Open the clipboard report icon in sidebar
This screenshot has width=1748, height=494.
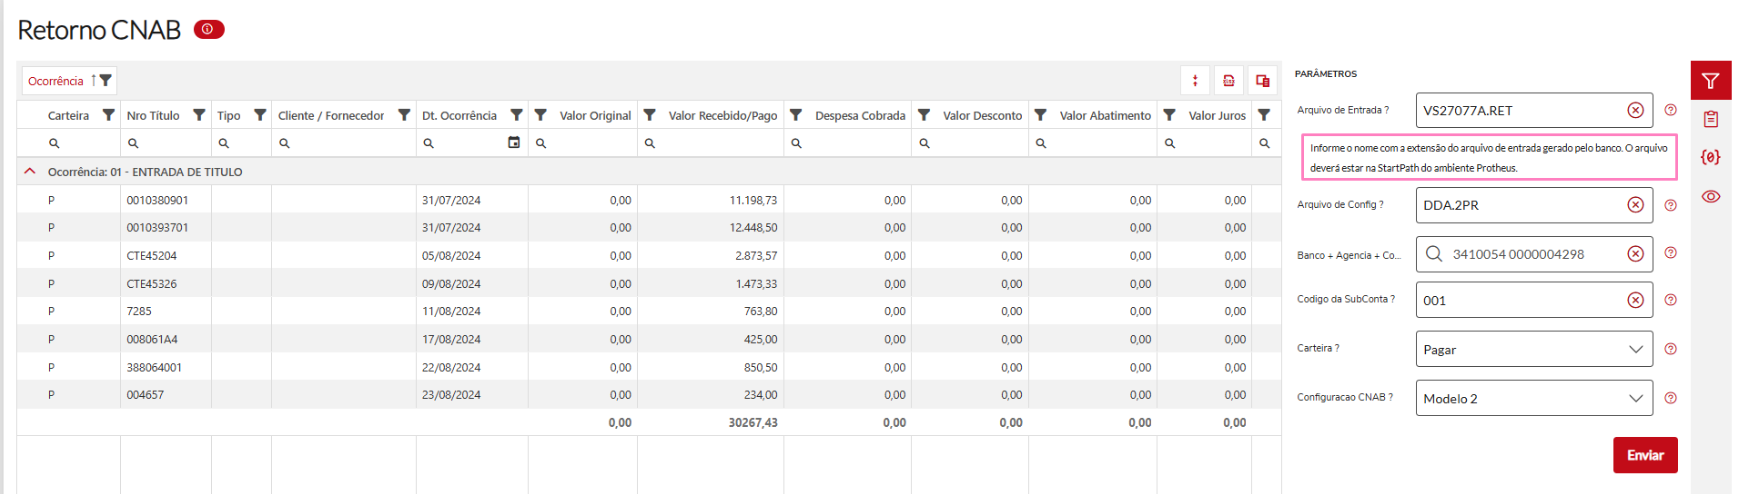1710,119
